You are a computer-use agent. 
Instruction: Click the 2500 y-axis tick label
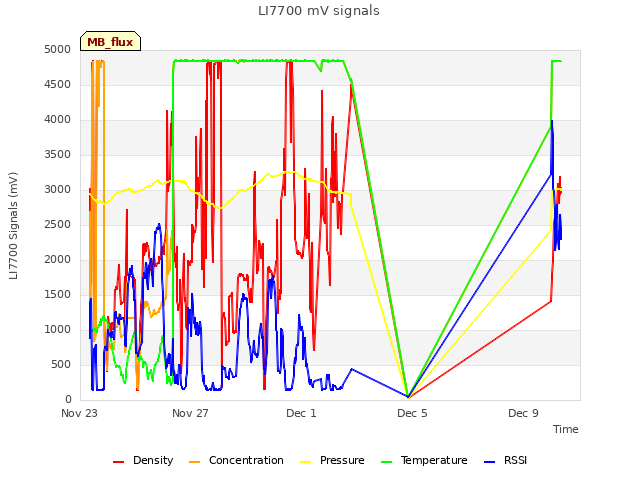click(58, 224)
